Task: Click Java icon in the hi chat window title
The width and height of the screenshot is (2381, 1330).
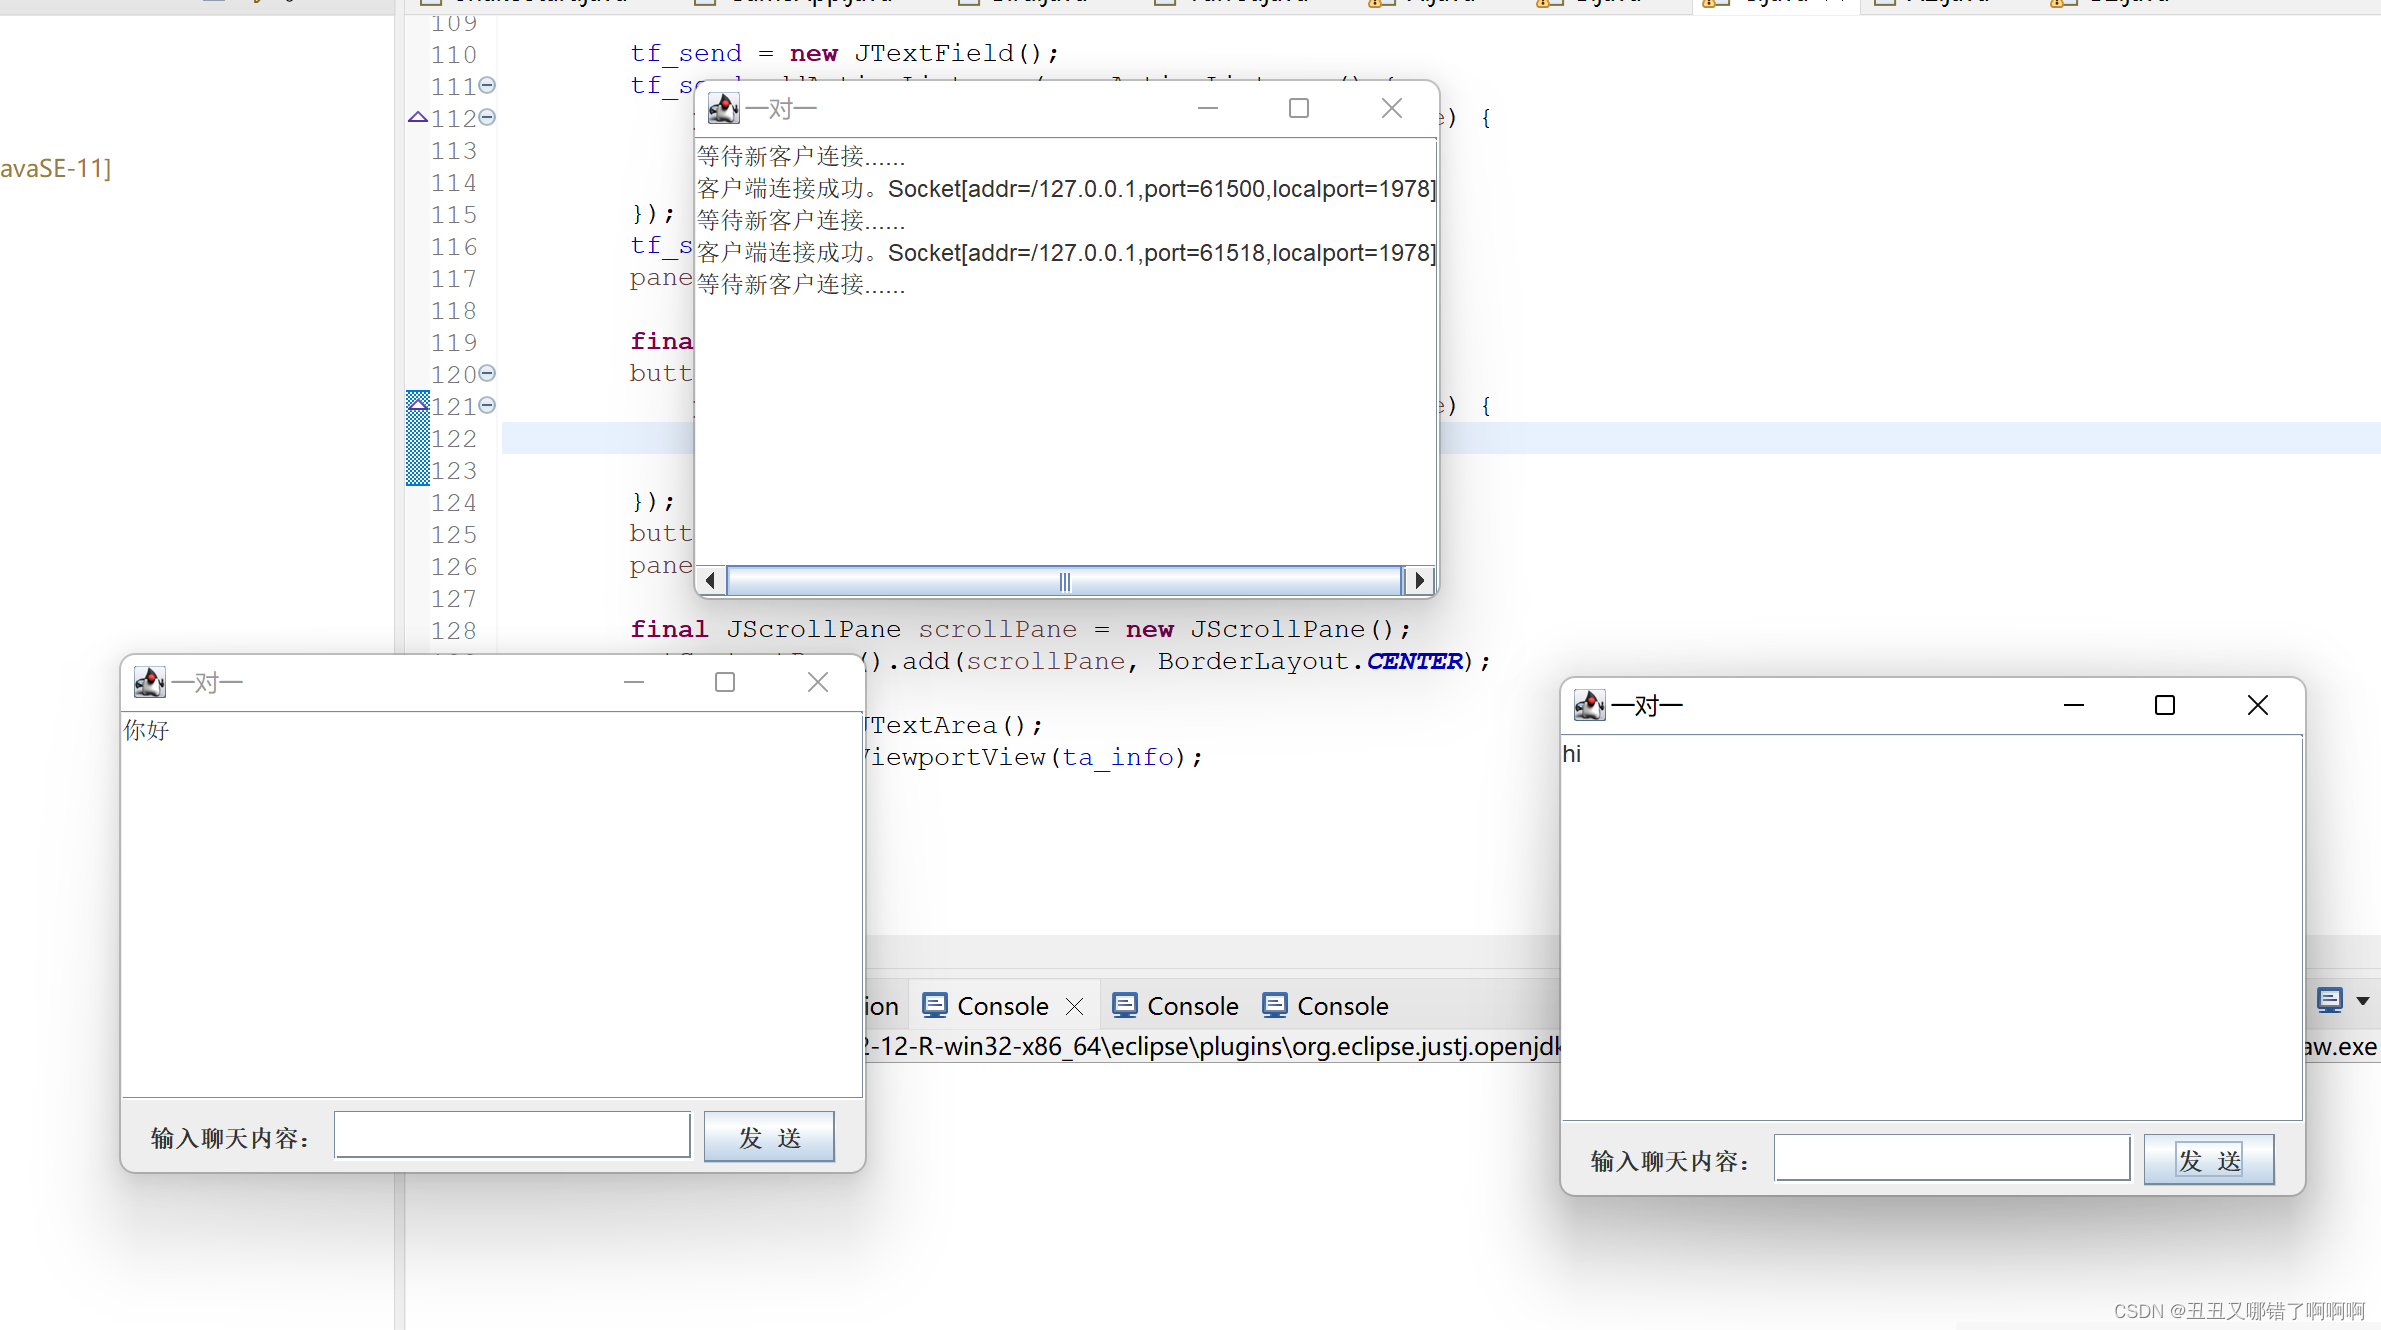Action: tap(1589, 705)
